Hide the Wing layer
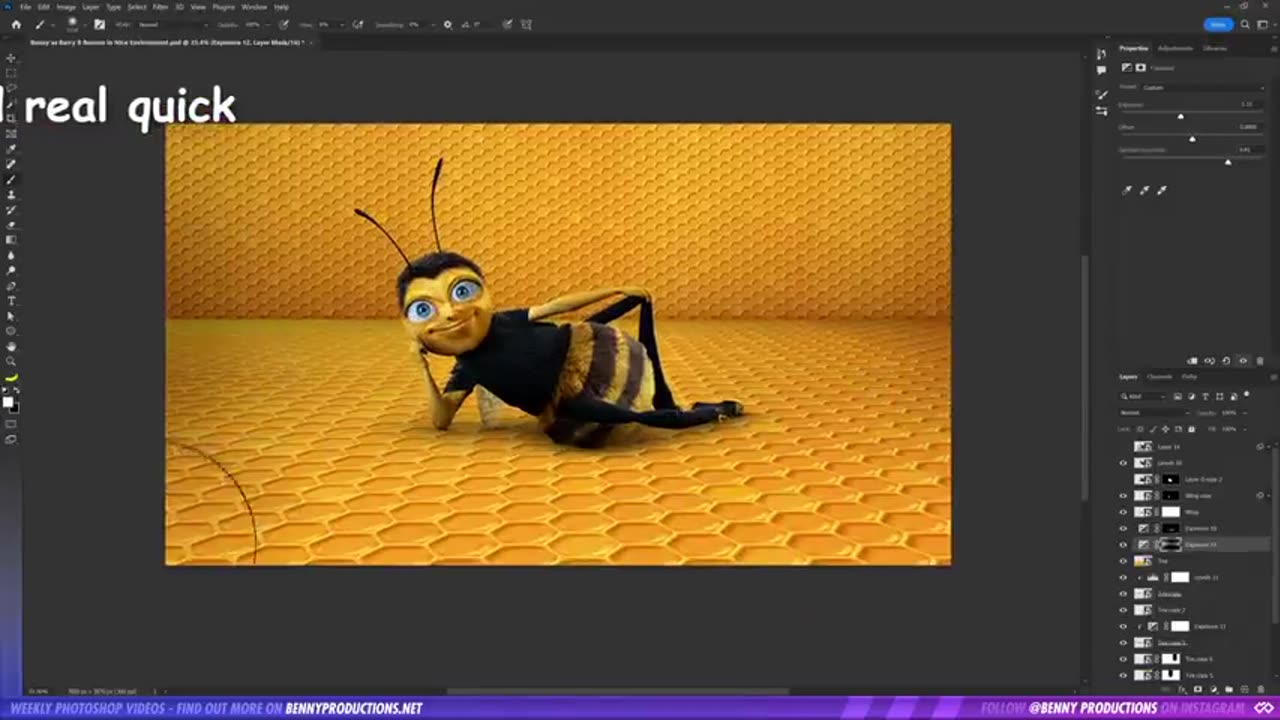1280x720 pixels. coord(1123,512)
